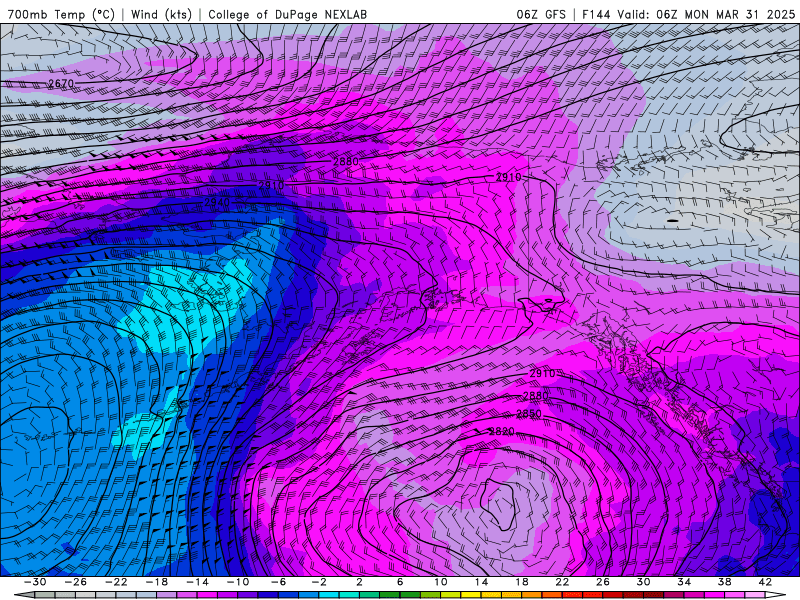Click the 14 color scale label
The image size is (800, 600).
point(481,582)
